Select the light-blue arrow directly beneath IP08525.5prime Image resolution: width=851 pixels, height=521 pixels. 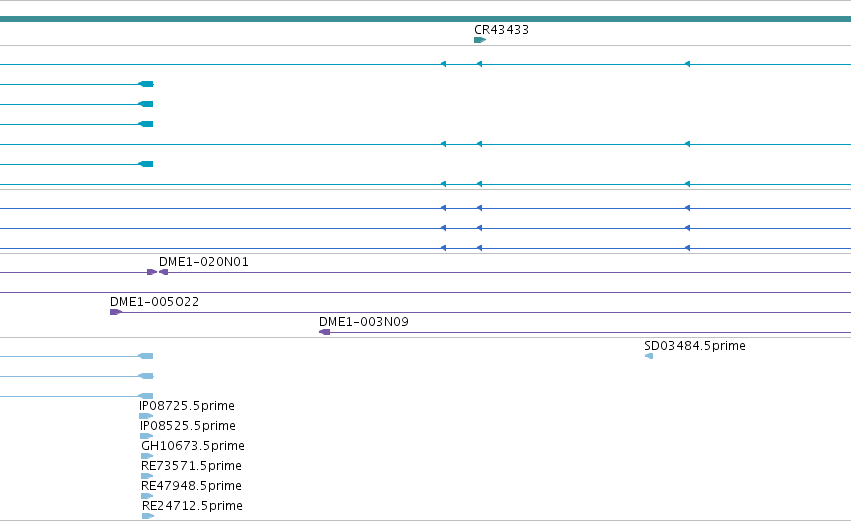(x=147, y=436)
